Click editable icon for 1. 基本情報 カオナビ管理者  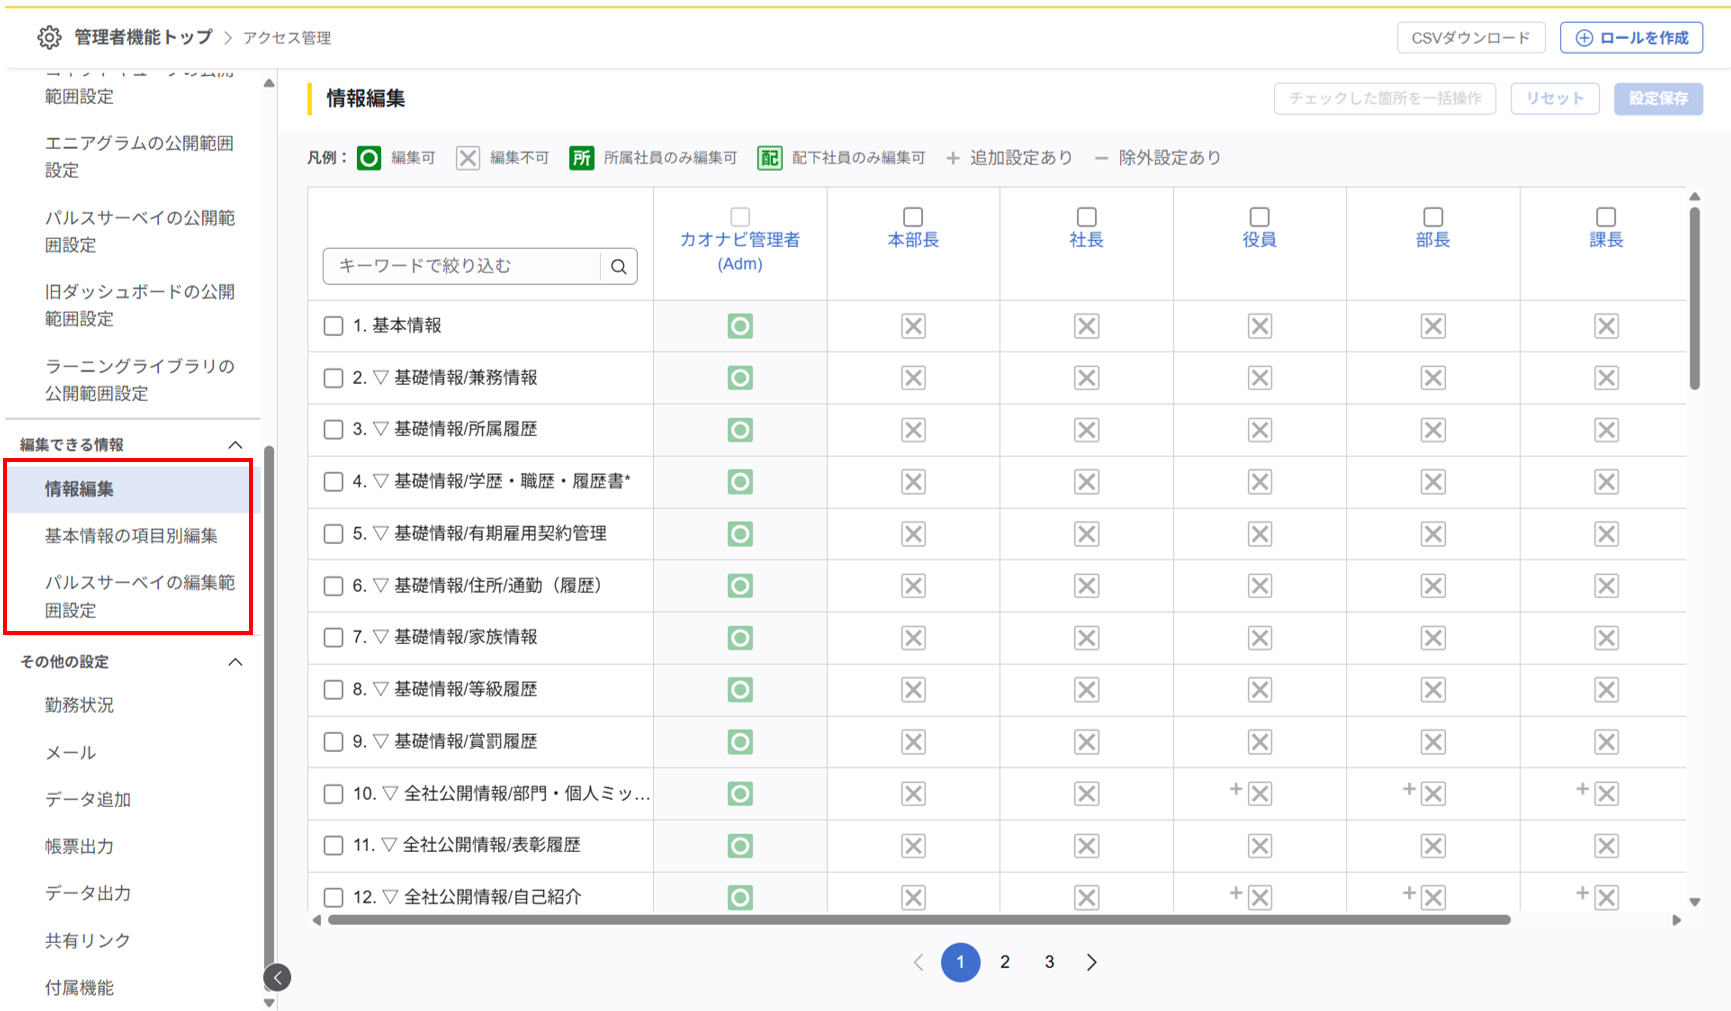(x=740, y=326)
